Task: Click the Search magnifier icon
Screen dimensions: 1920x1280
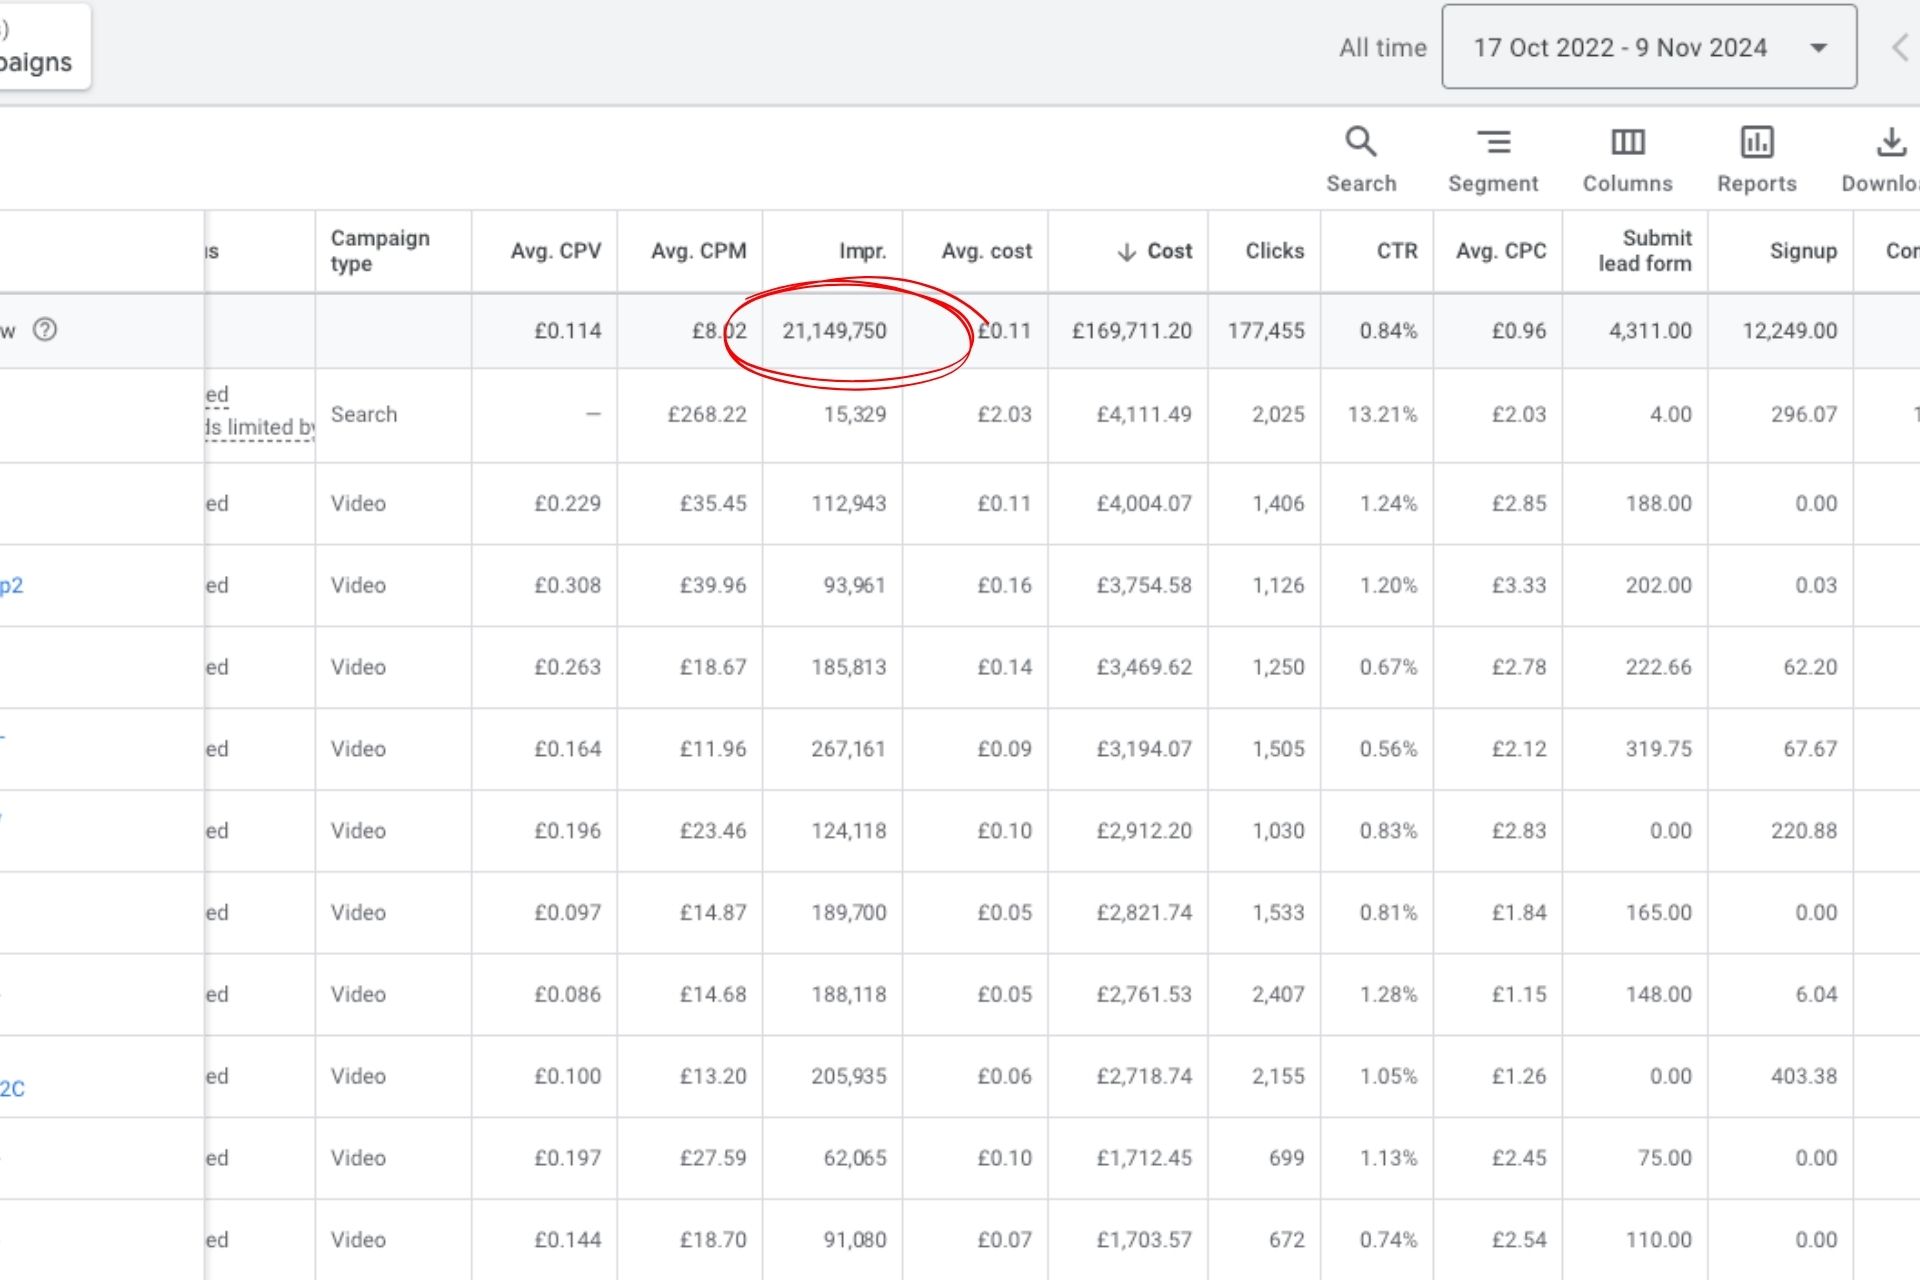Action: [1360, 142]
